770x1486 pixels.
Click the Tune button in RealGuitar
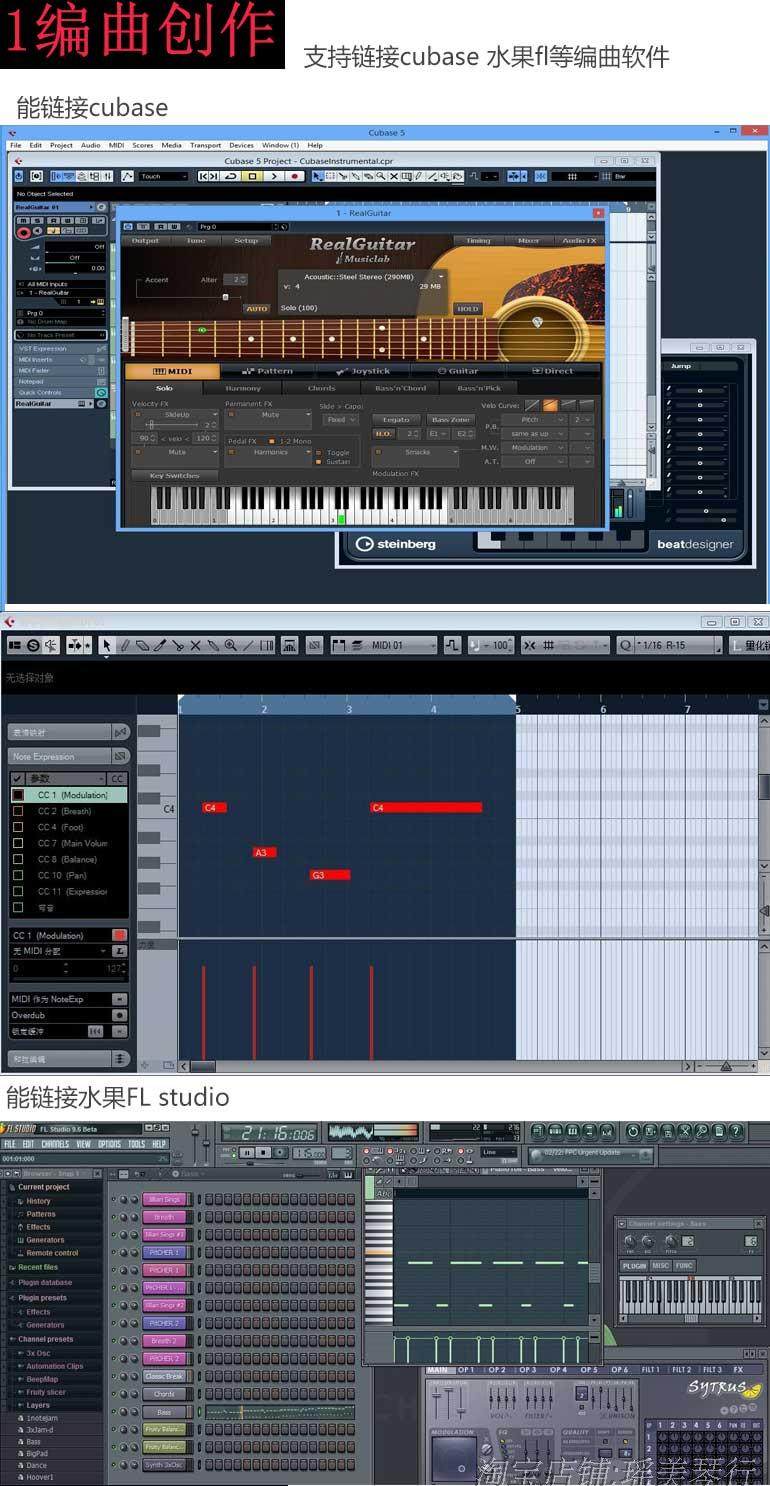click(x=196, y=241)
